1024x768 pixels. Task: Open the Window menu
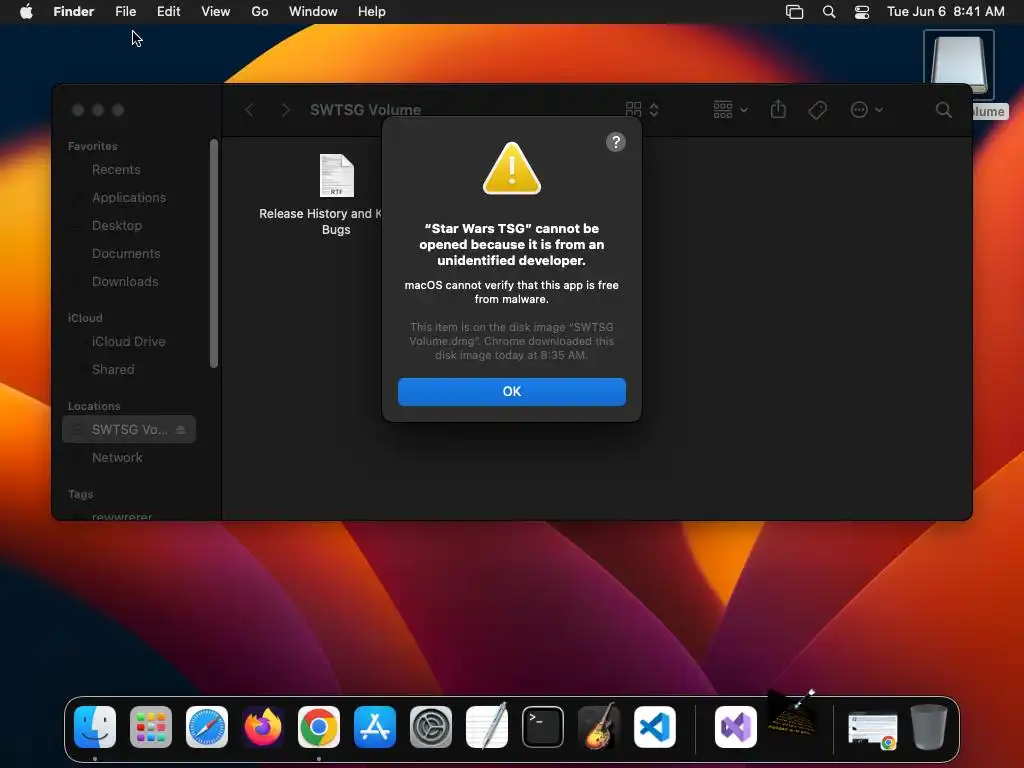point(313,12)
